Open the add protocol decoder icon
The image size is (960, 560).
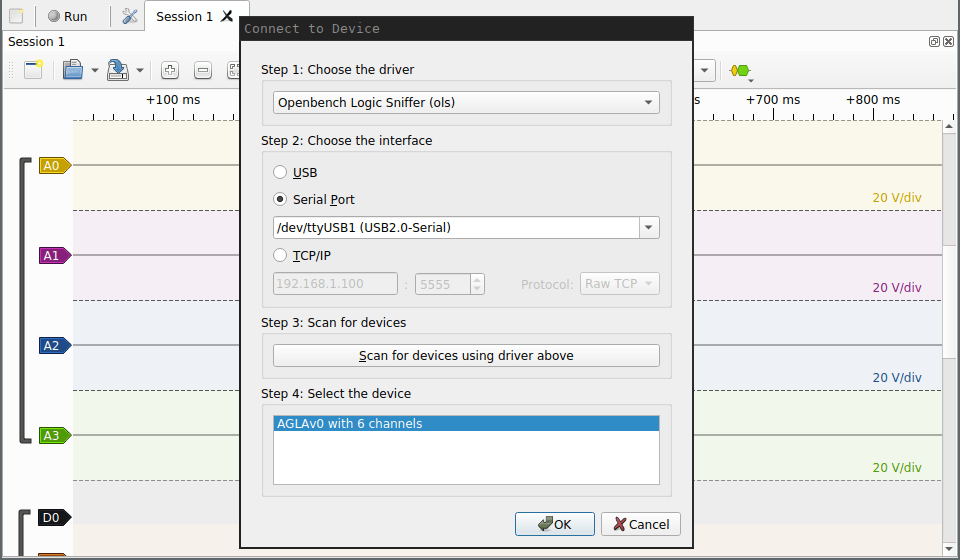740,71
